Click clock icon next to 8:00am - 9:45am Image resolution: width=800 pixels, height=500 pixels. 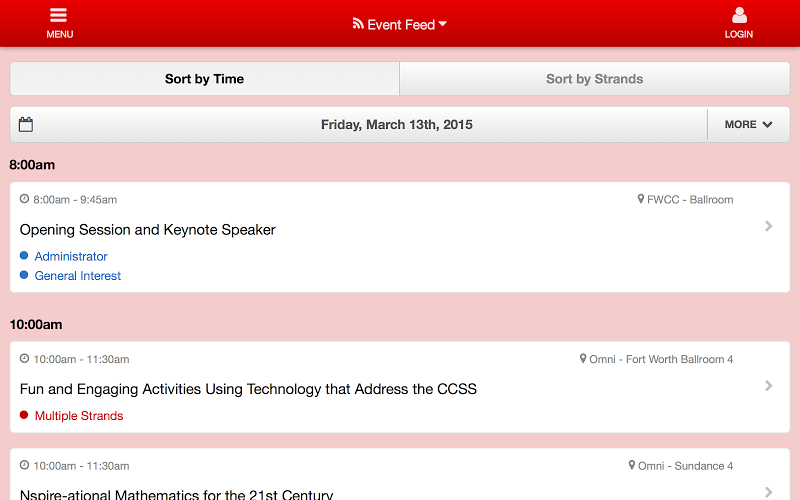pos(24,199)
